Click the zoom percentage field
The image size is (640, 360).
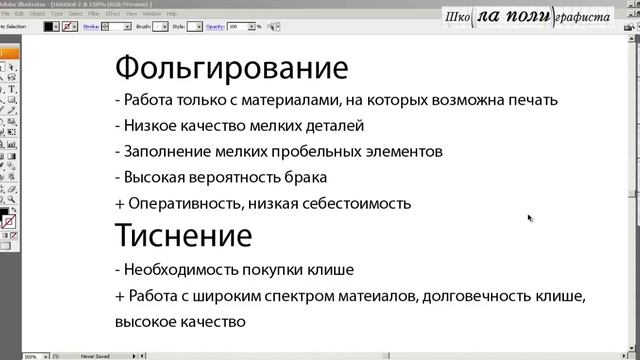[x=32, y=356]
